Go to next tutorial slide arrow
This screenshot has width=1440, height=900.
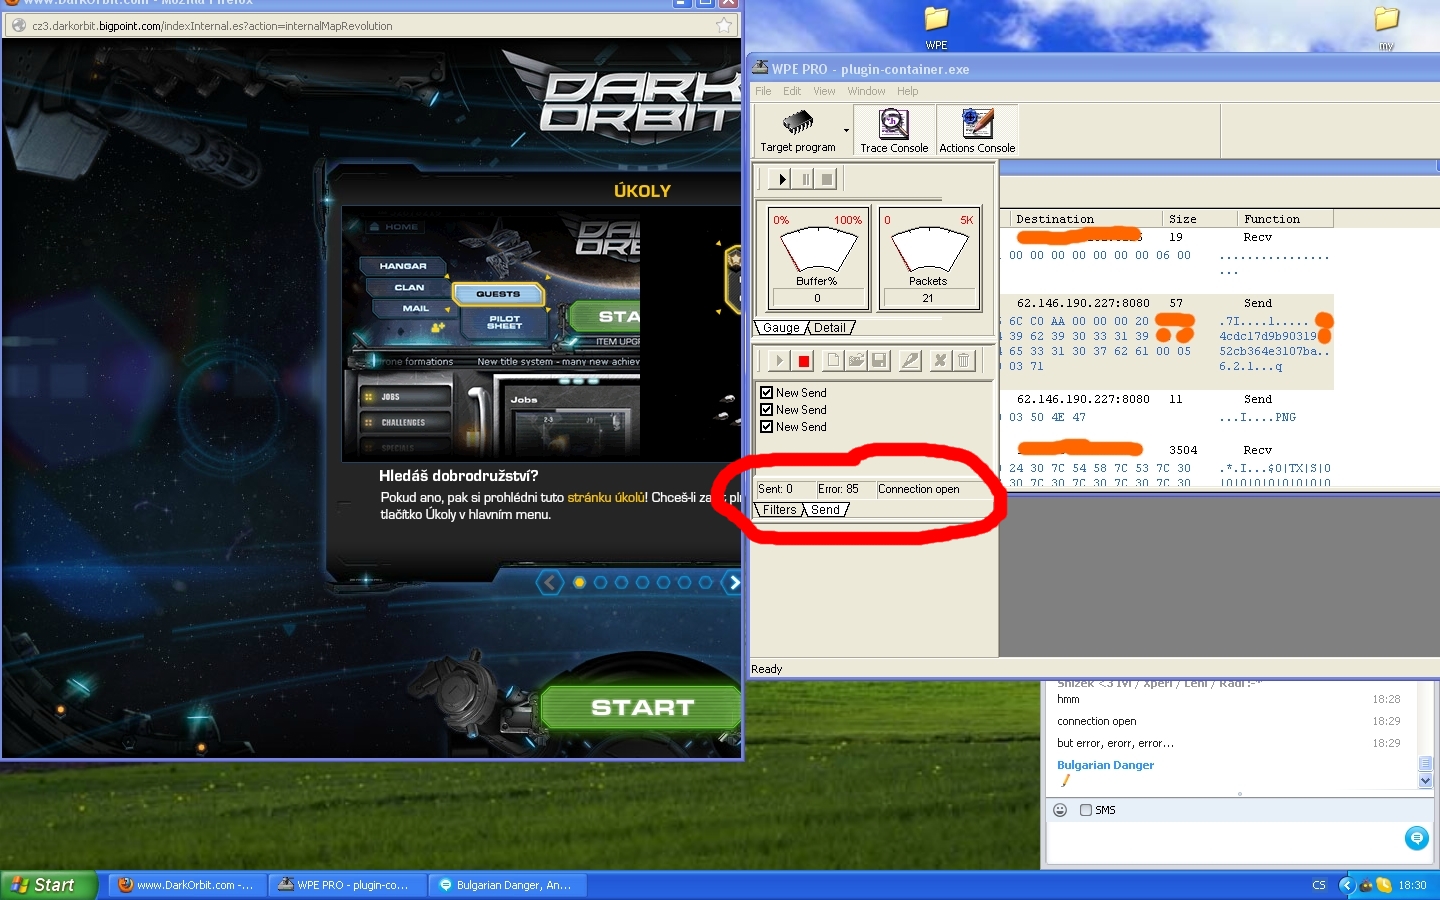(x=734, y=583)
